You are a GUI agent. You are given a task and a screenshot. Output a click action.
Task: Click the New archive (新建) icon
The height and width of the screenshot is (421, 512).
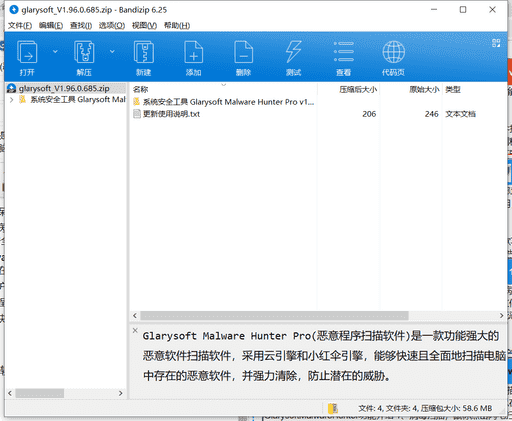pyautogui.click(x=144, y=52)
